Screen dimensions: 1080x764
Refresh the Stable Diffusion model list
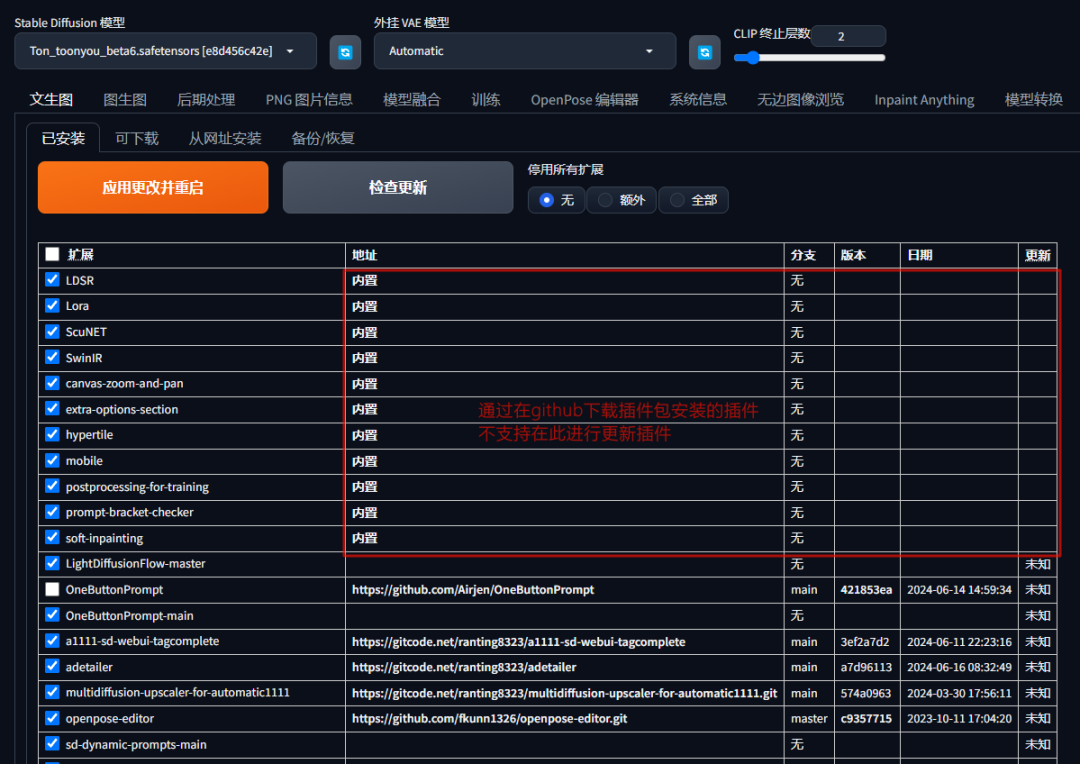click(x=345, y=52)
